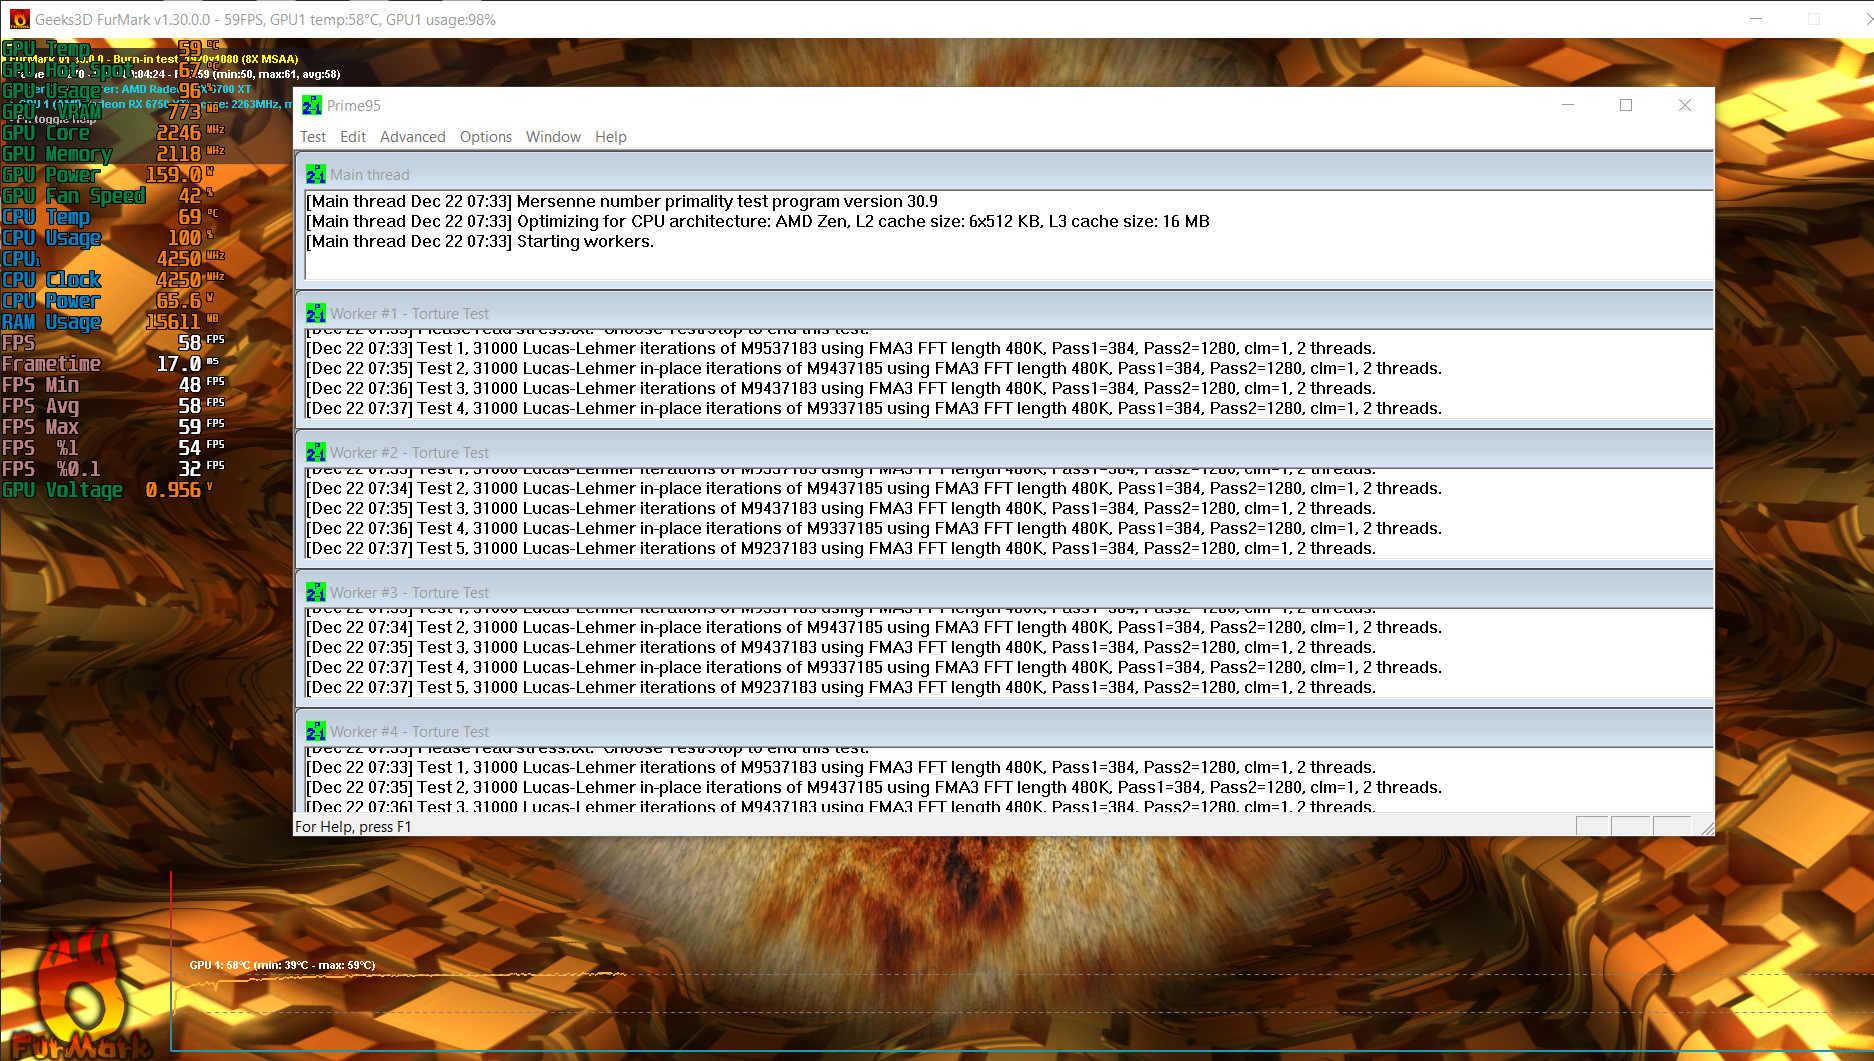
Task: Click Worker #3's Test 4 log line
Action: [874, 667]
